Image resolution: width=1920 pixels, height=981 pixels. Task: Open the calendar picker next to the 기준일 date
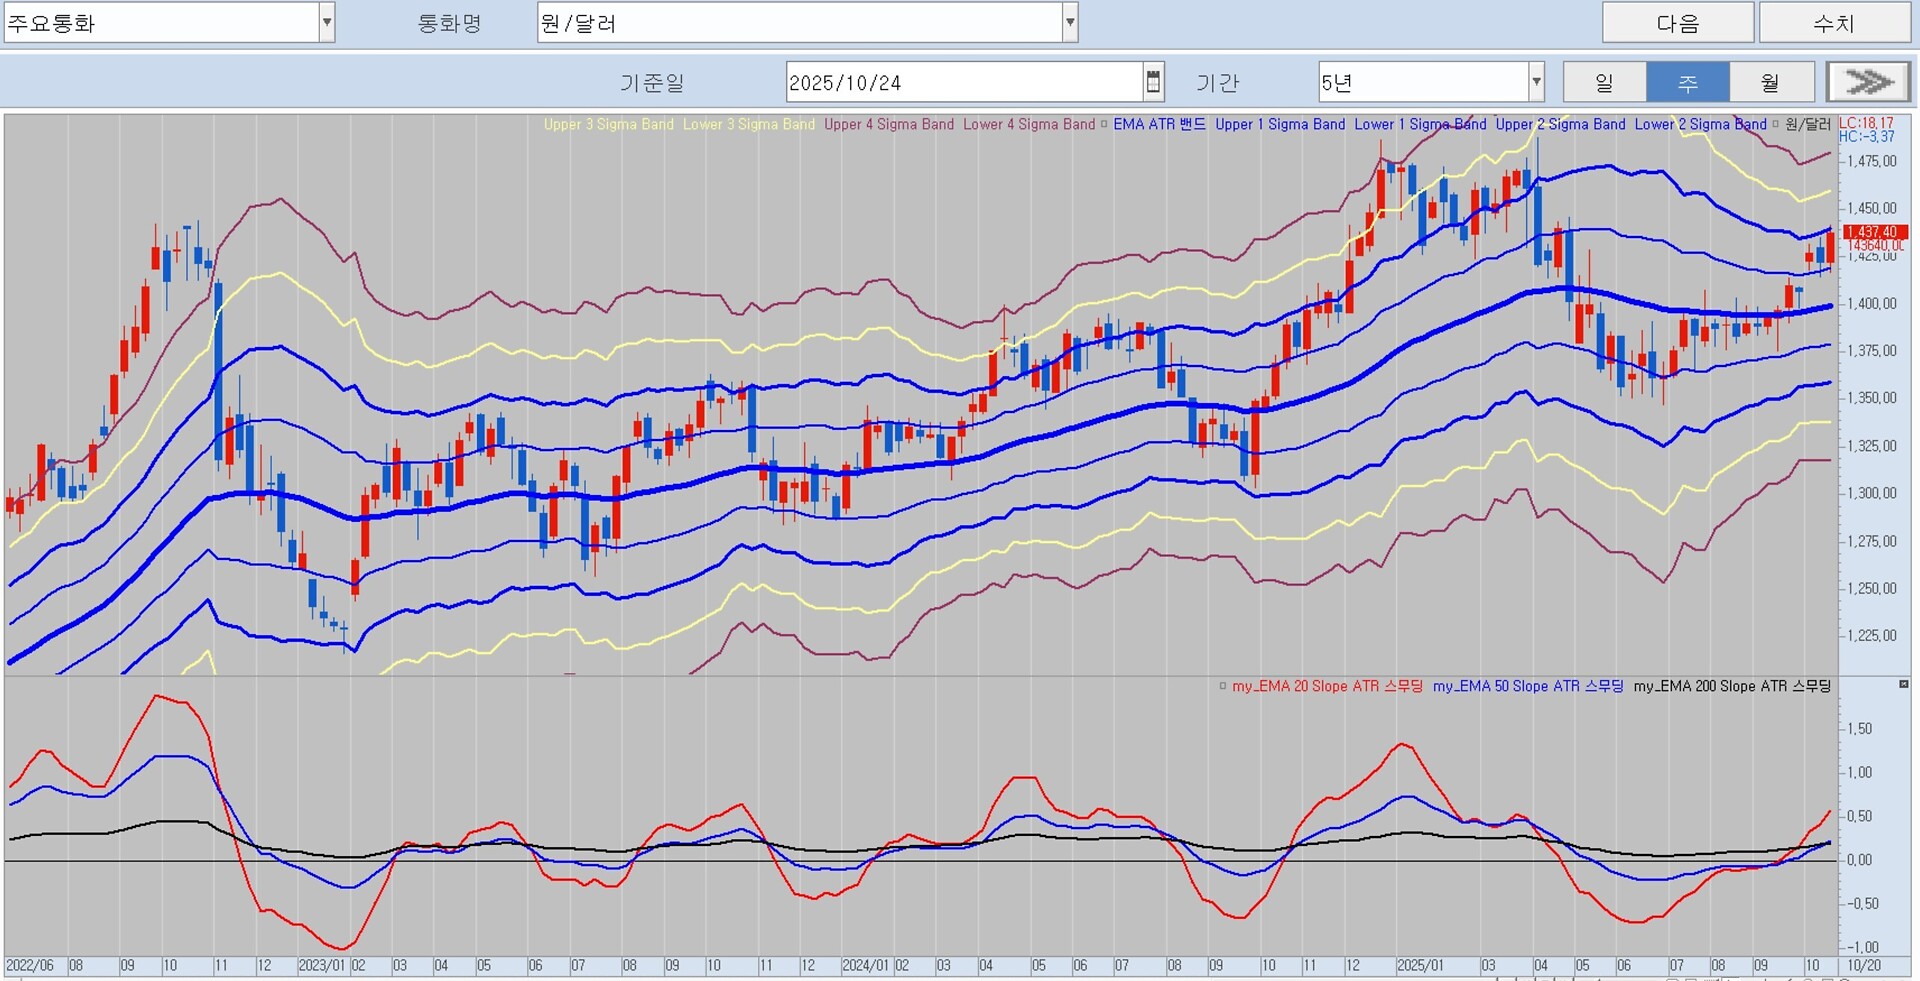[1153, 82]
